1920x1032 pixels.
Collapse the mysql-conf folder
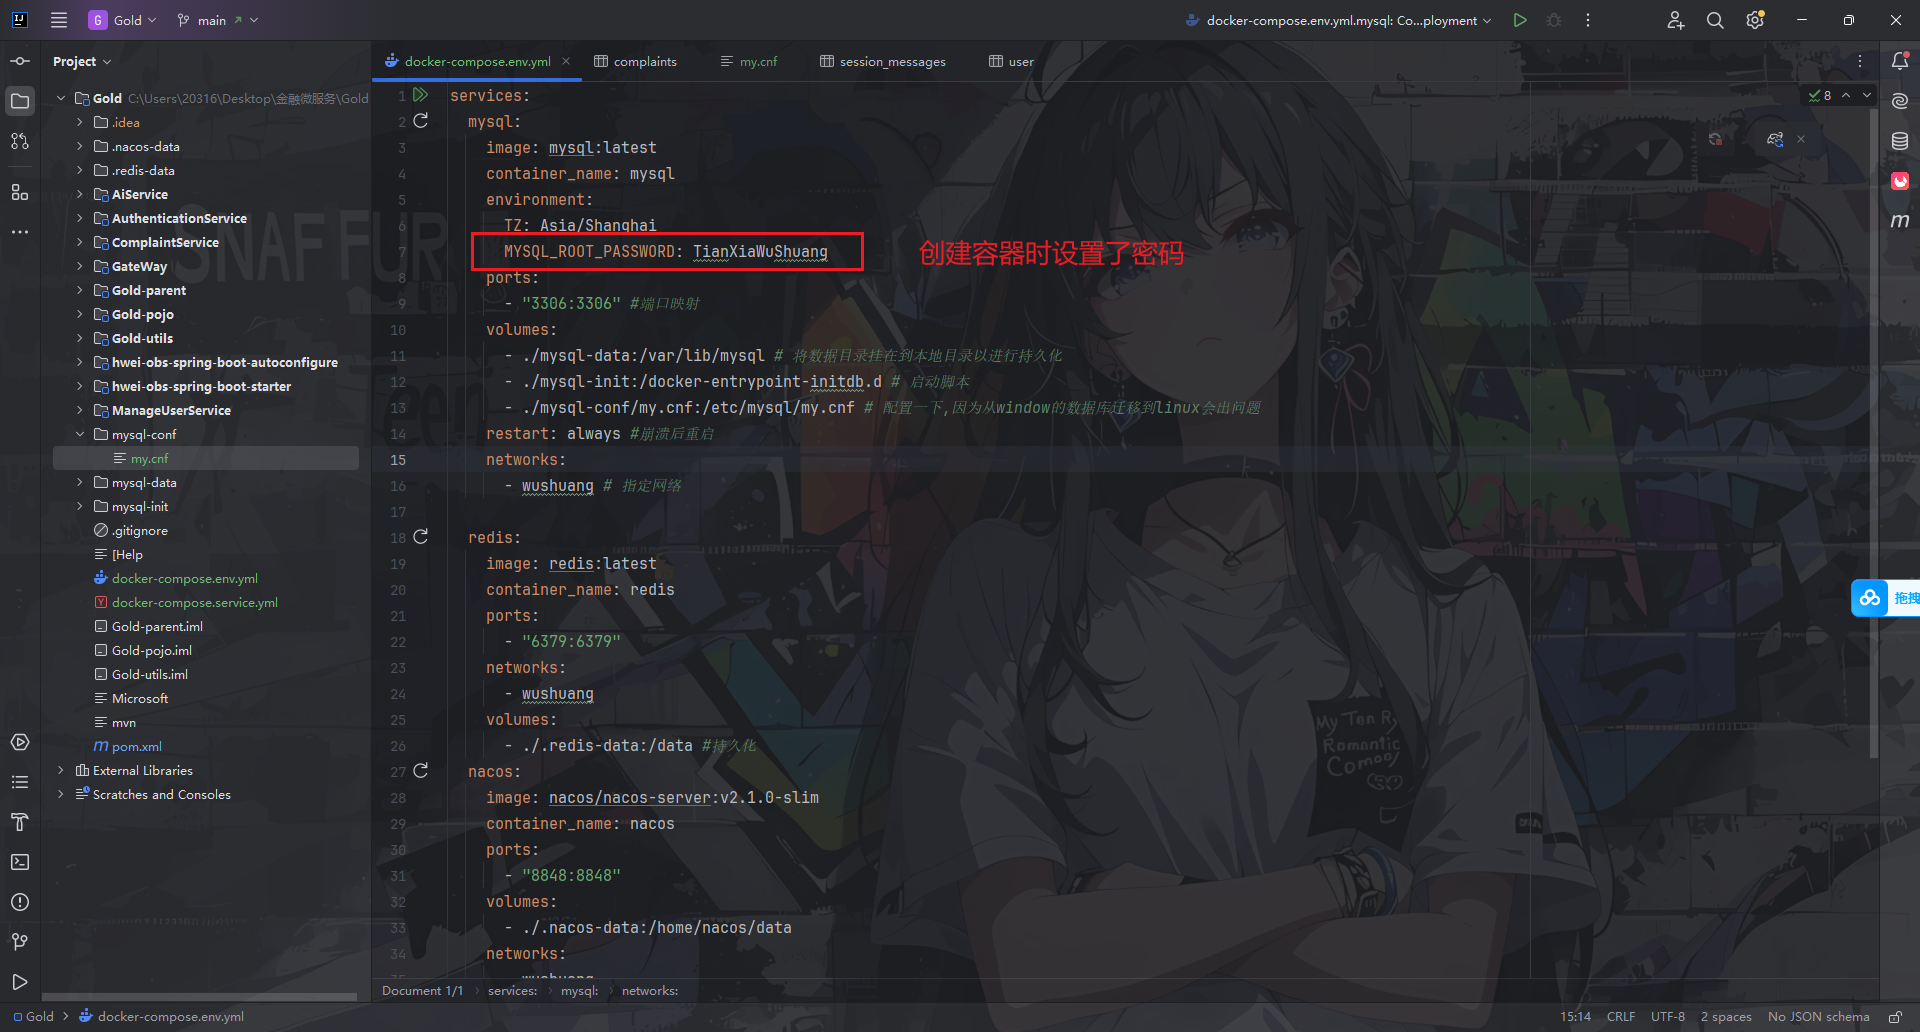click(80, 434)
